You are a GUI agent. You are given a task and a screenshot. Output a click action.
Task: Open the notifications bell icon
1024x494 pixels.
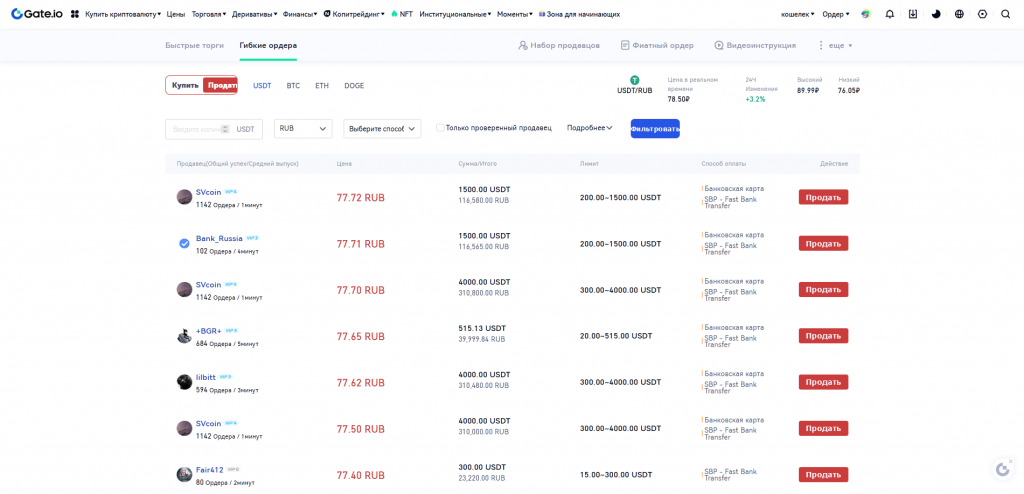[889, 14]
